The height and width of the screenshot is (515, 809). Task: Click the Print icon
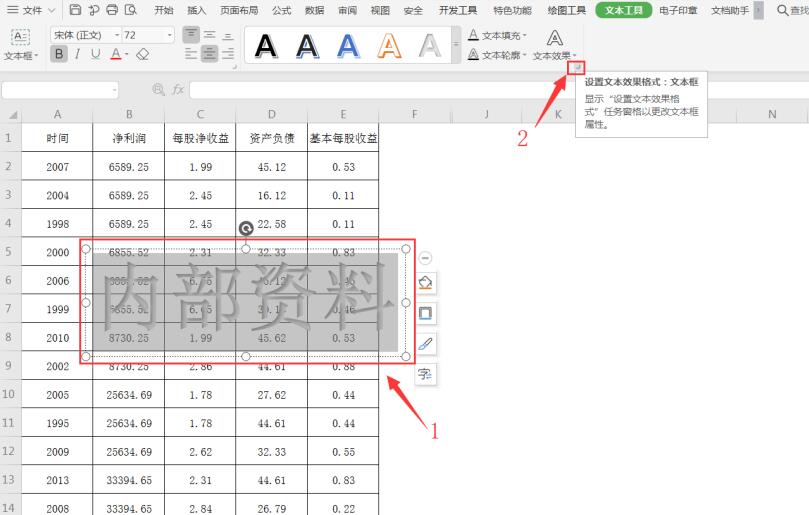(111, 10)
